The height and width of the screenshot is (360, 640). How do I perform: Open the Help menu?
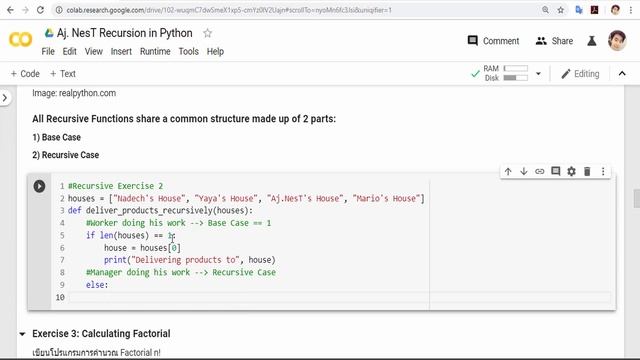click(215, 51)
